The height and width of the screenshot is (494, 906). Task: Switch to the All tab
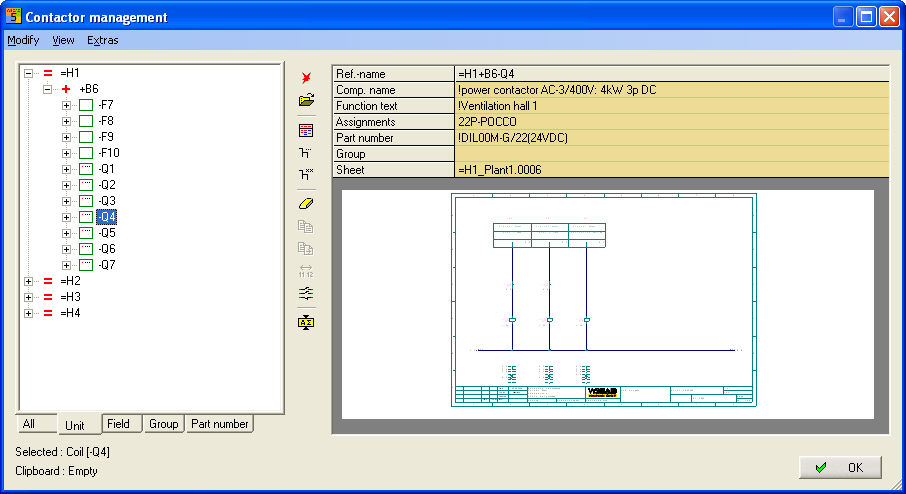(x=36, y=424)
